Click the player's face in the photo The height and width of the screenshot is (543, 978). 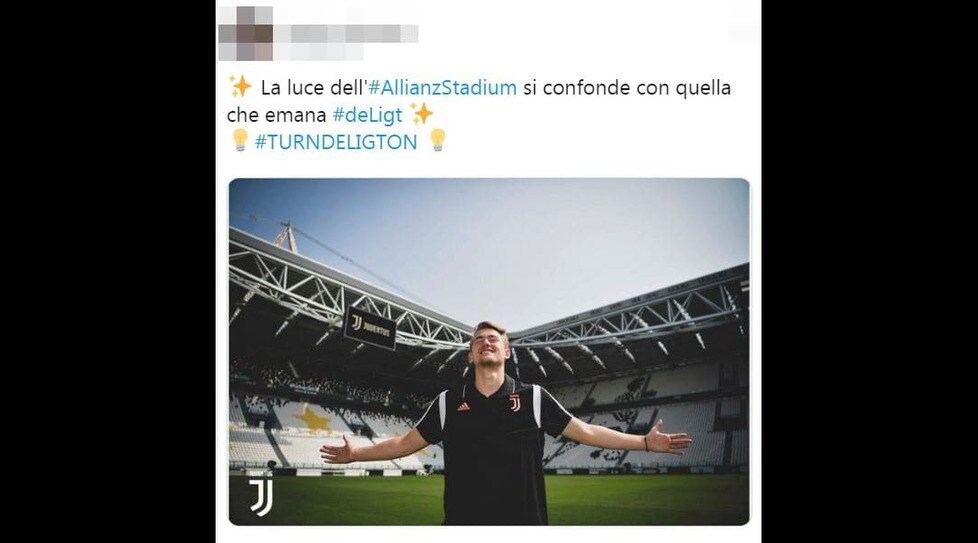click(x=490, y=347)
